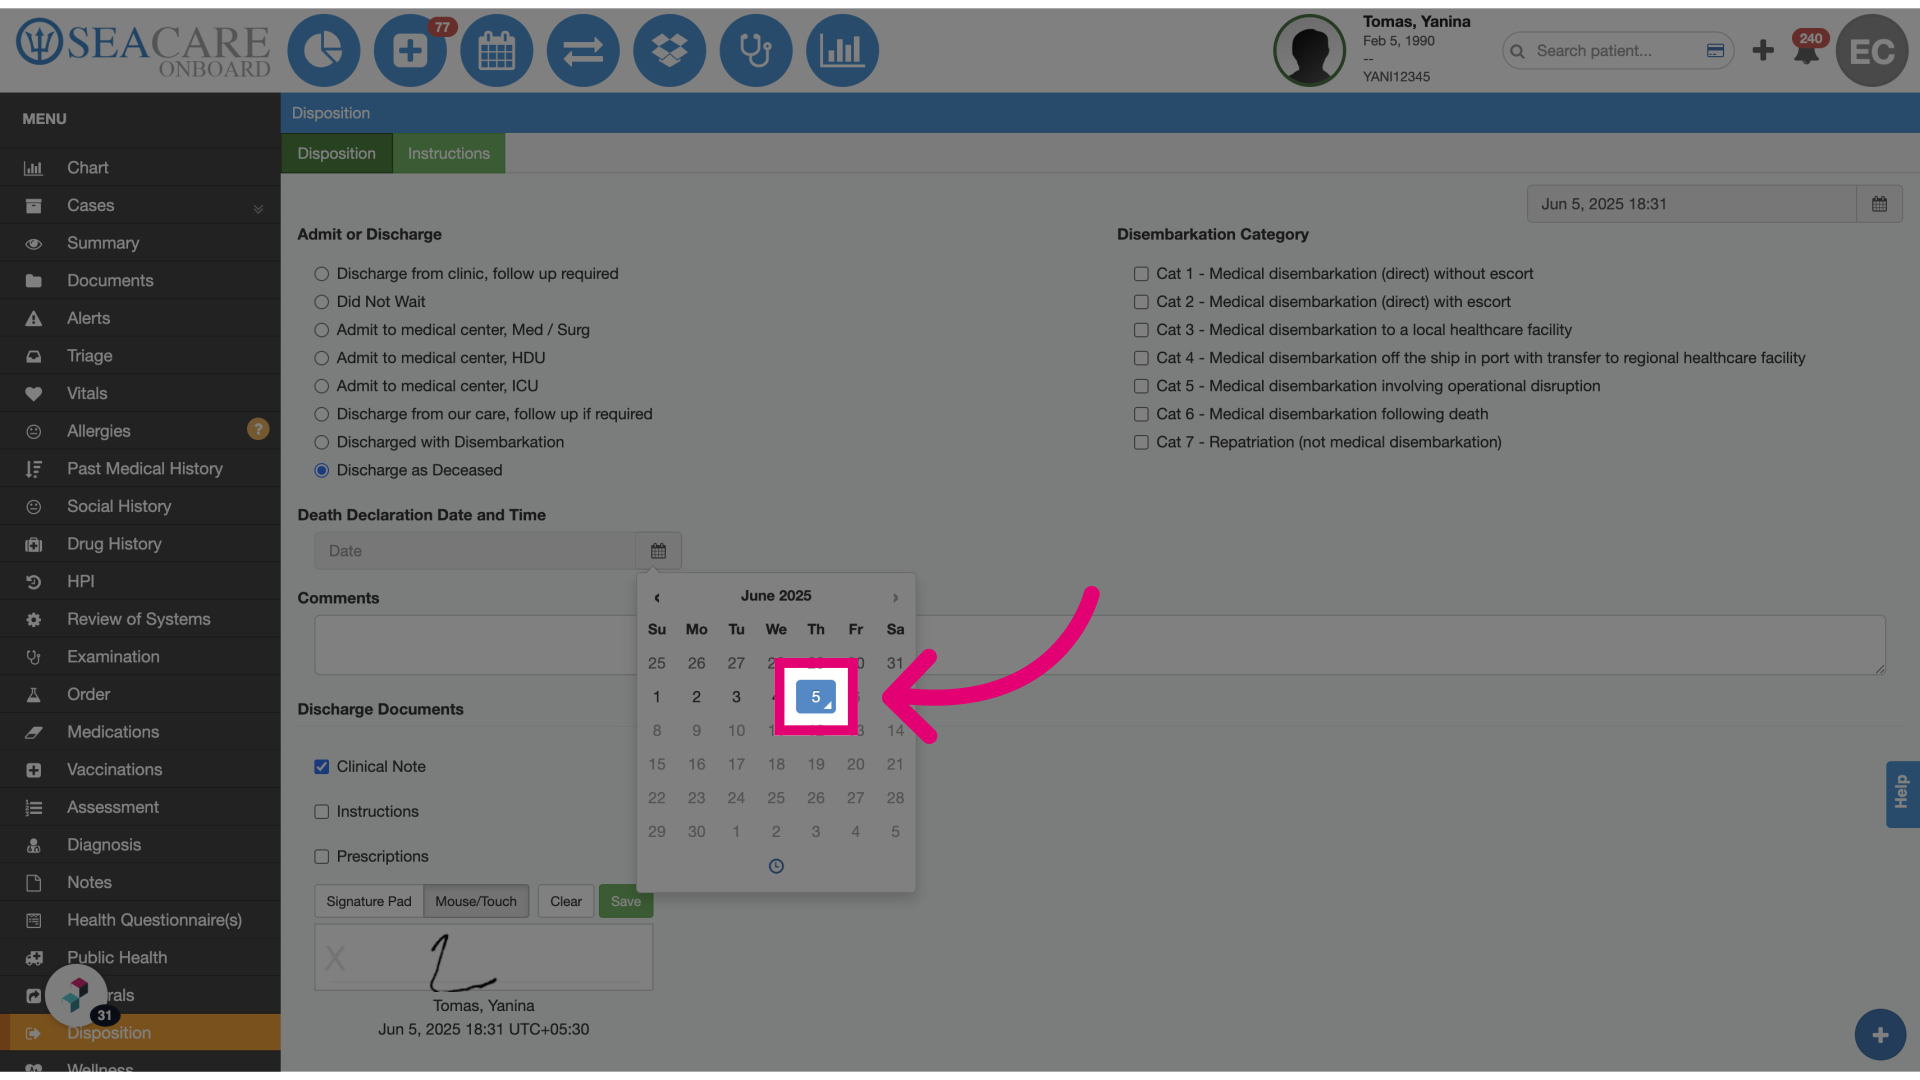Click the Allergies question mark badge
This screenshot has width=1920, height=1080.
click(258, 429)
